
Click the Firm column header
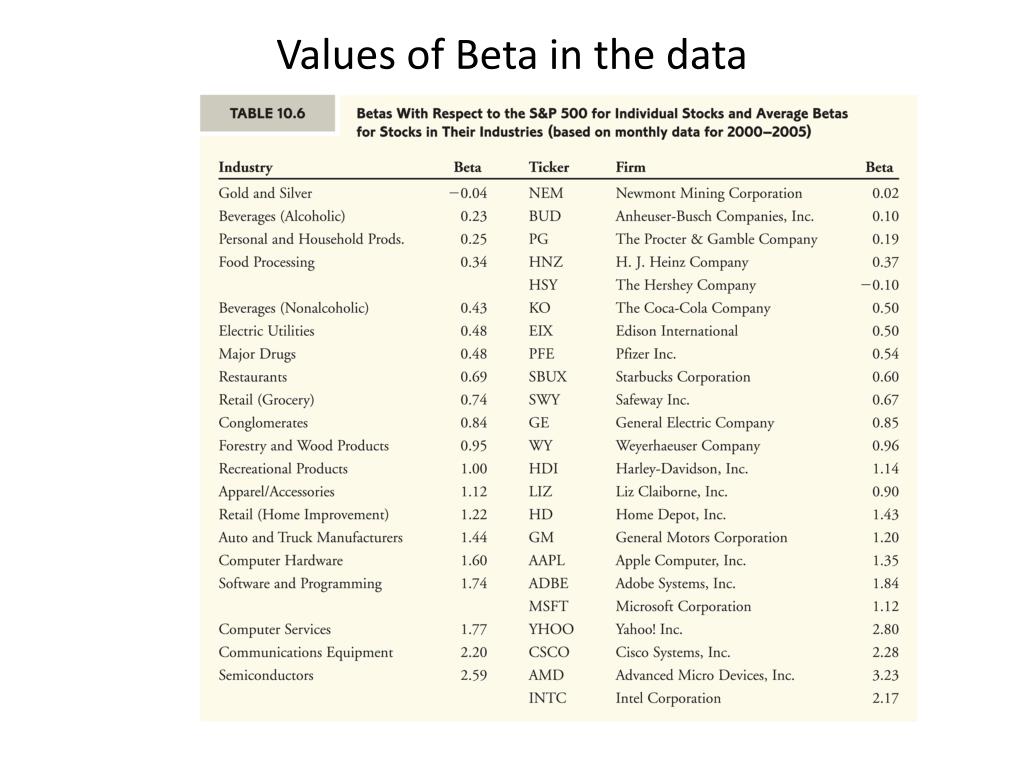(x=630, y=167)
